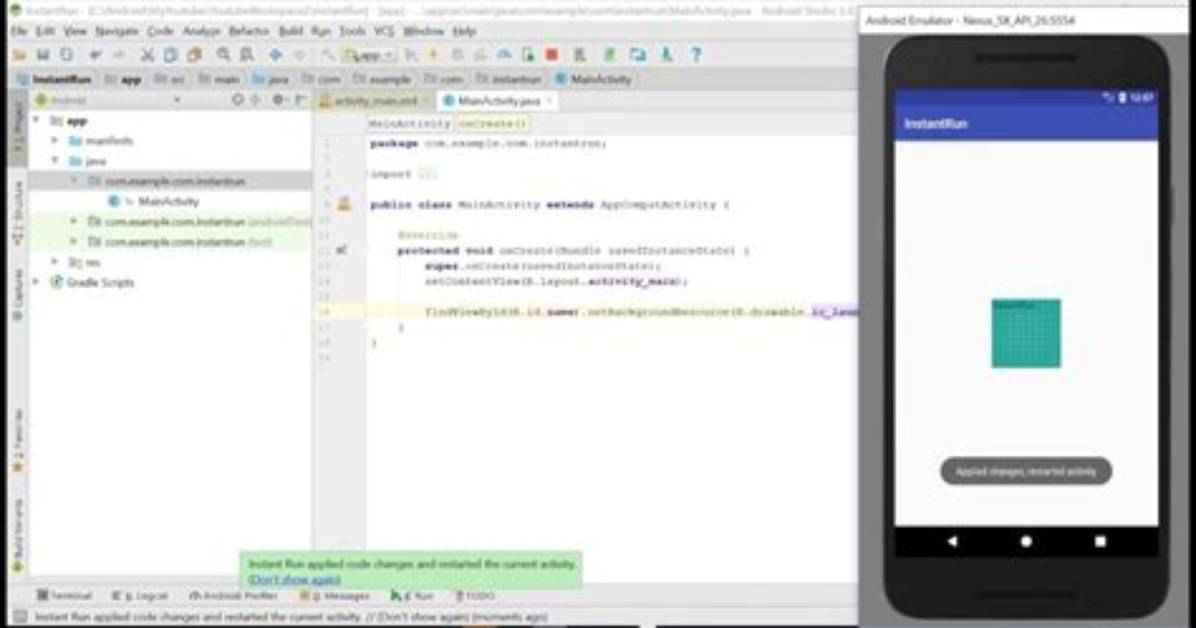Select MainActivity in the navigation breadcrumb
The width and height of the screenshot is (1196, 628).
pos(593,79)
